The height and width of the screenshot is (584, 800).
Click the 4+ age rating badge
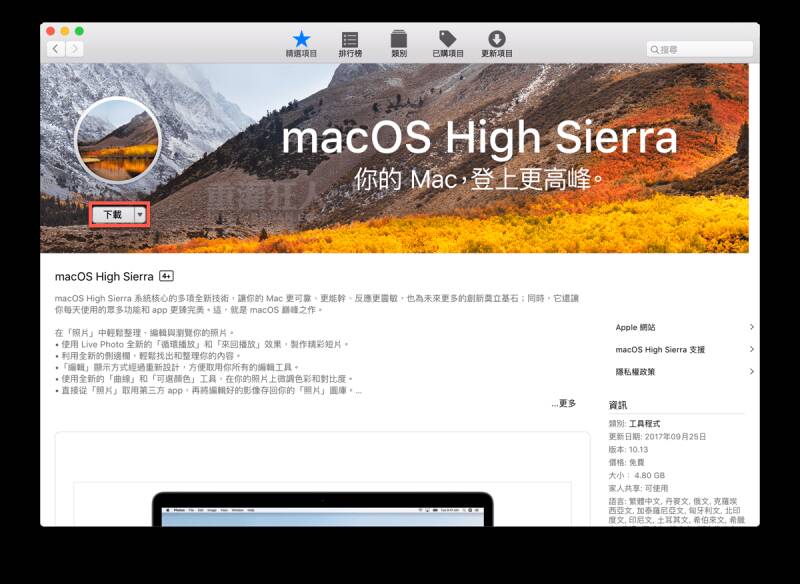point(166,276)
